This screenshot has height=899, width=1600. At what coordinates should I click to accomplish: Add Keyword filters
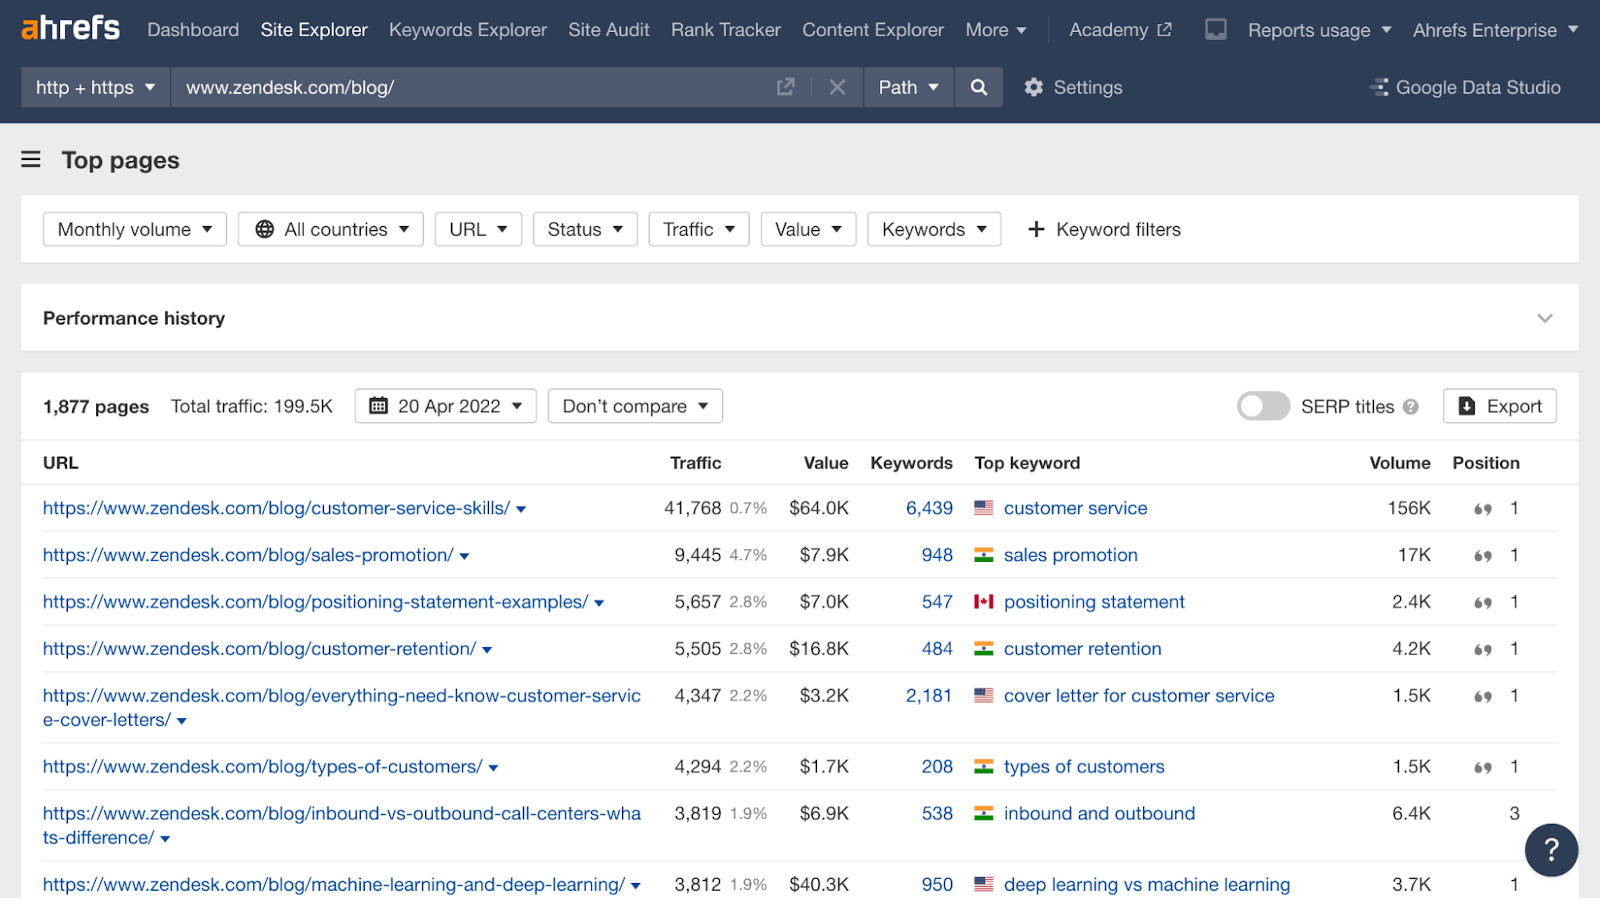click(1104, 230)
